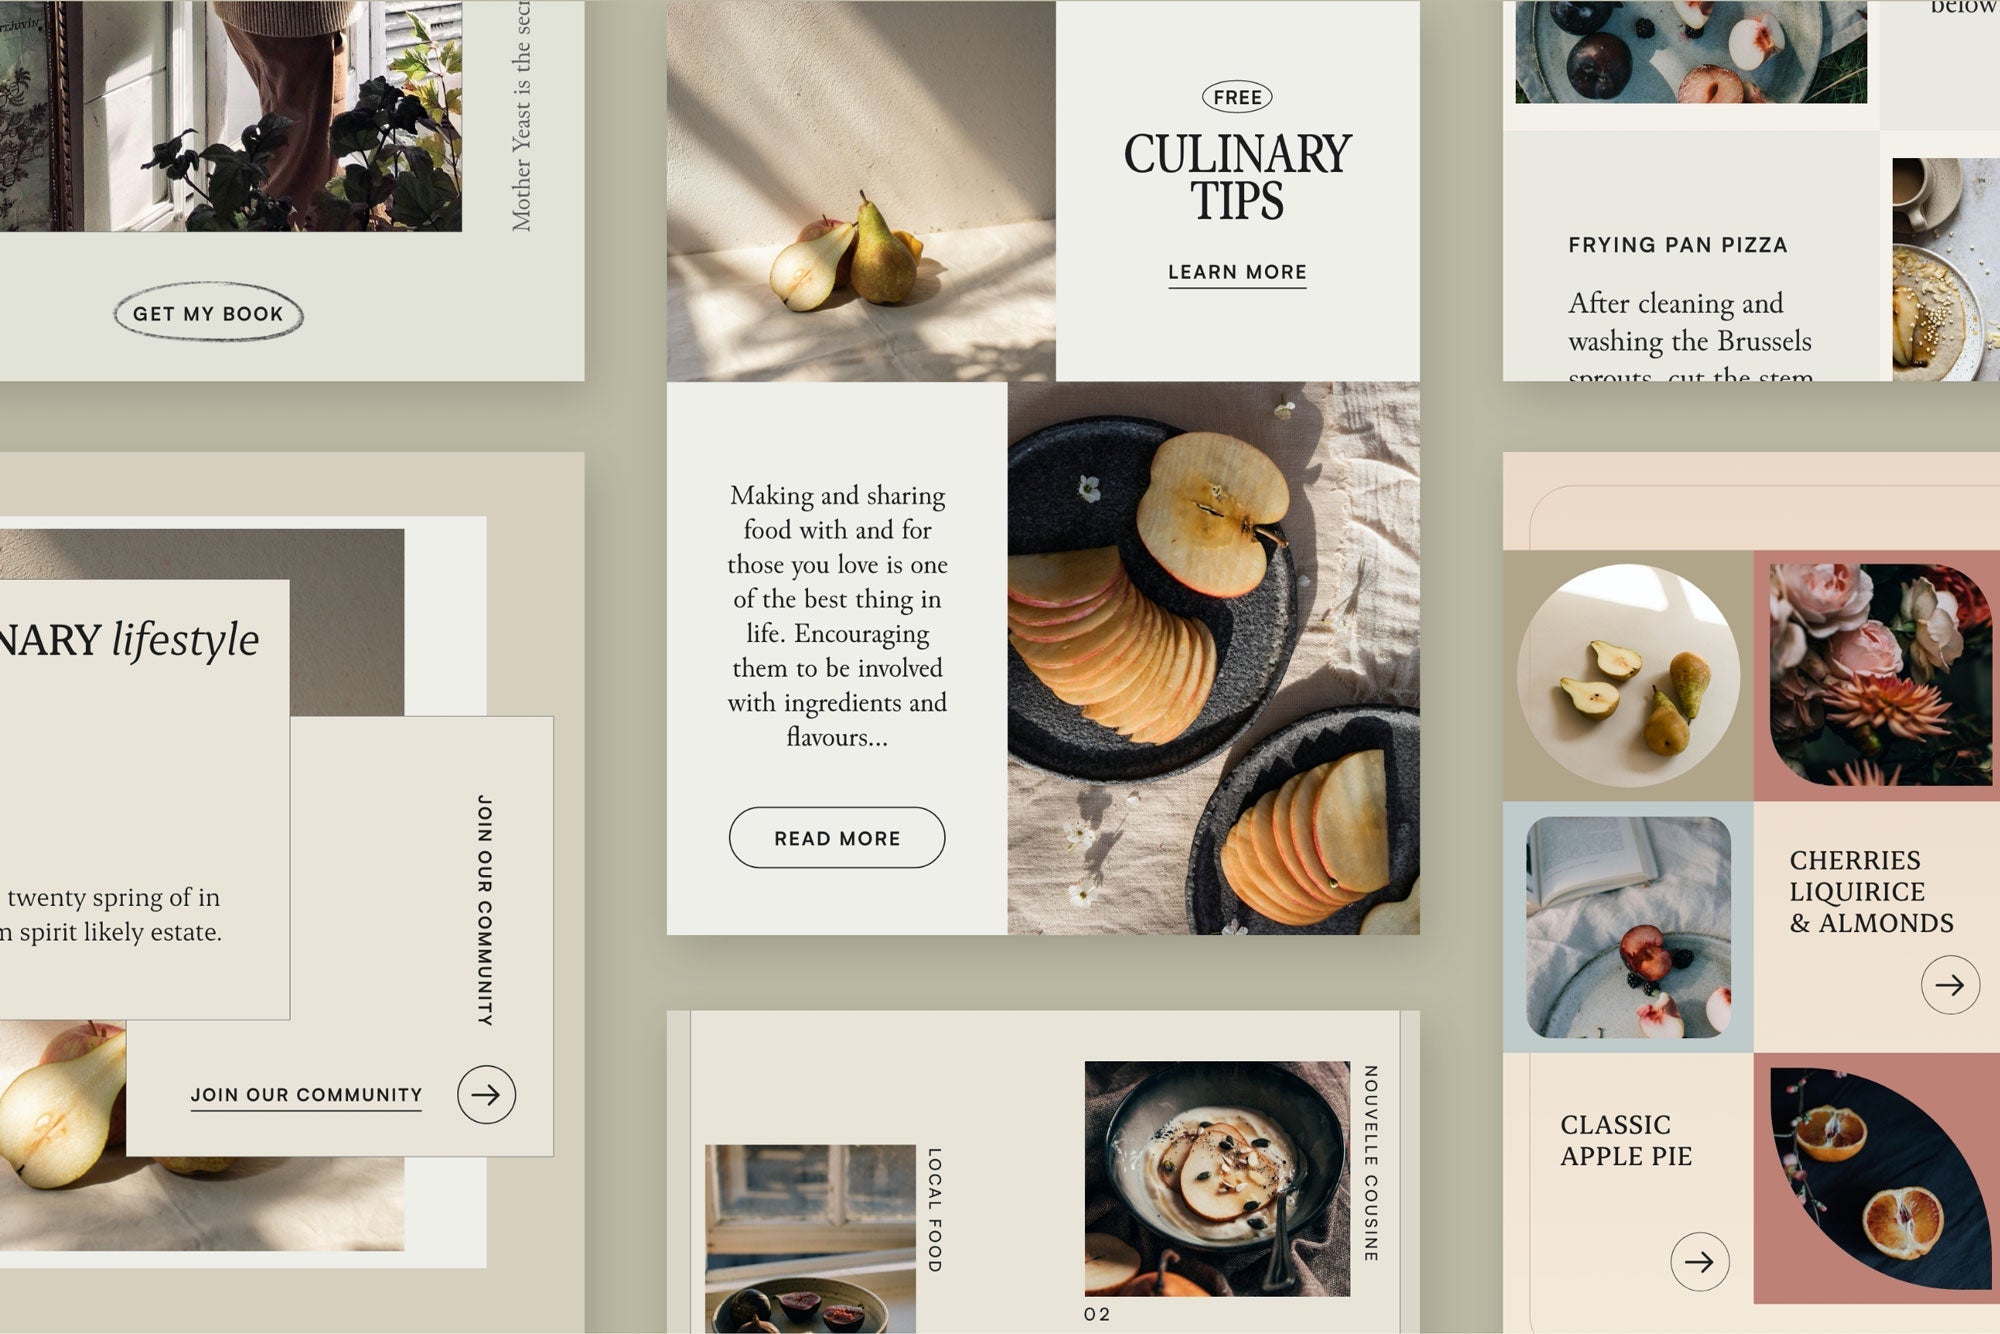Click the 'JOIN OUR COMMUNITY' text link
Viewport: 2000px width, 1334px height.
305,1094
